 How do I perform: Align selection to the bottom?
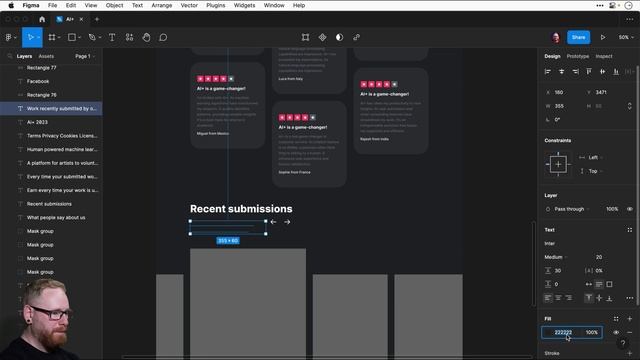pos(616,72)
